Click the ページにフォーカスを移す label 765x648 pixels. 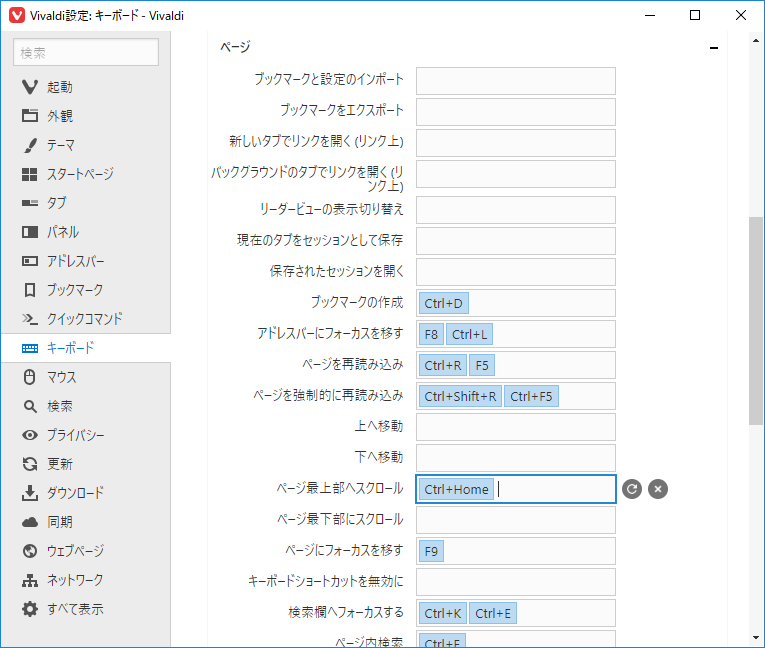click(344, 550)
